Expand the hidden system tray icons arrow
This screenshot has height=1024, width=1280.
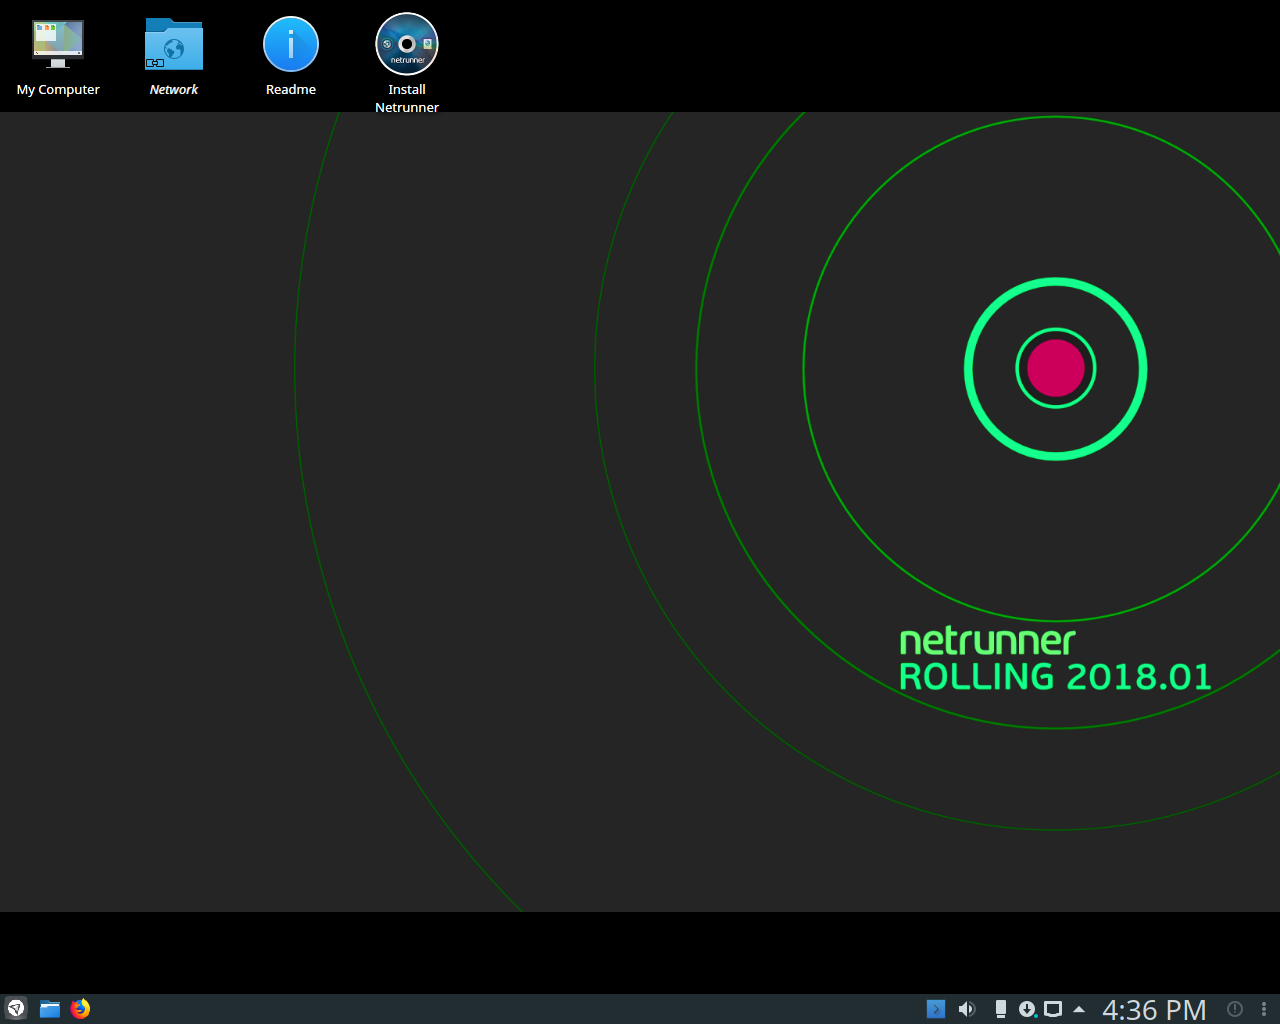tap(1079, 1009)
